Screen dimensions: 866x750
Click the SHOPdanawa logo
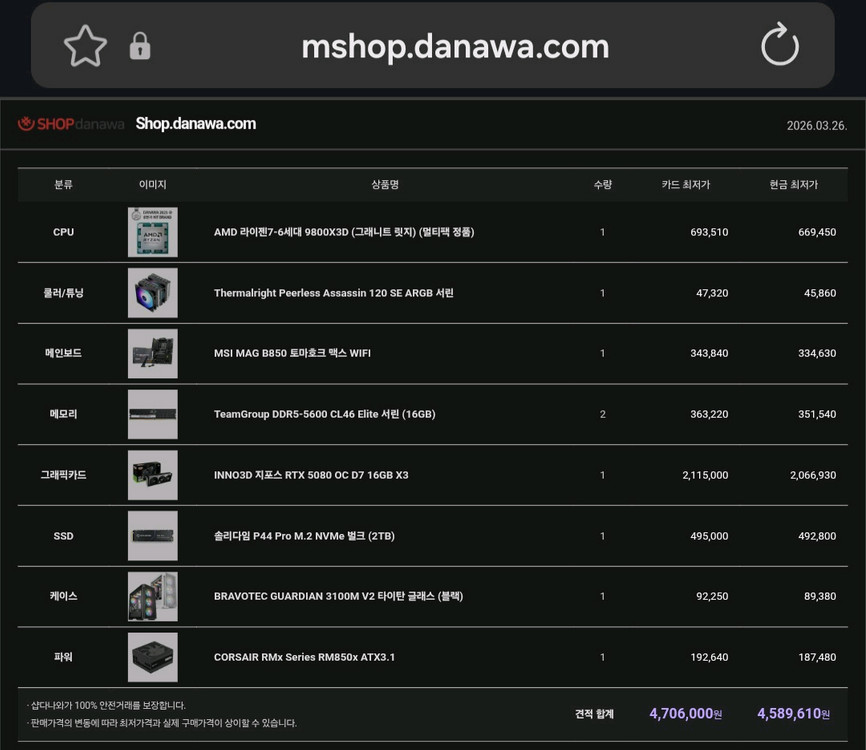(69, 123)
